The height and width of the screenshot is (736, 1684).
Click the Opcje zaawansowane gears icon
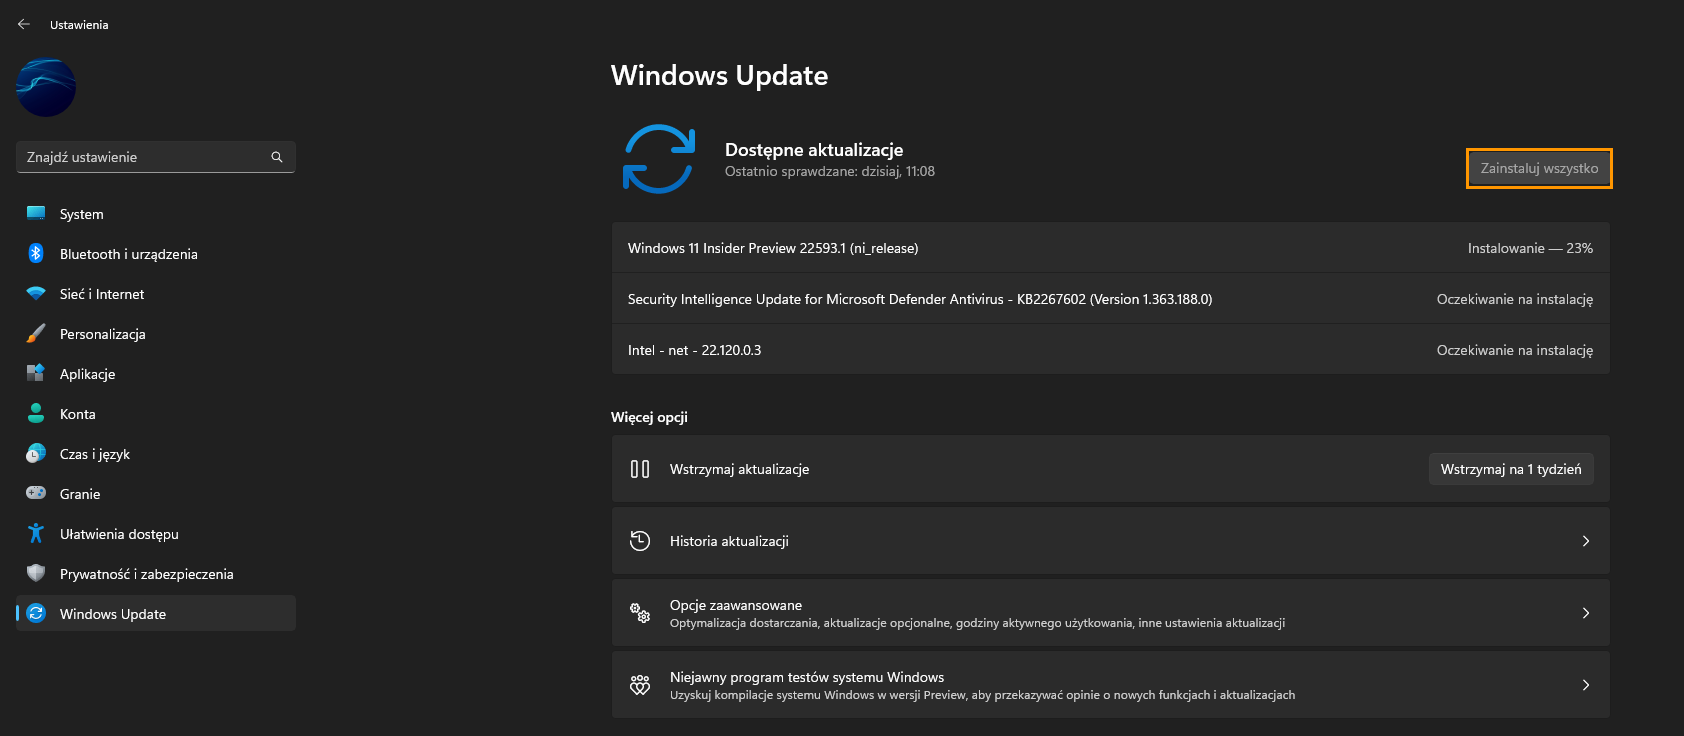(640, 613)
